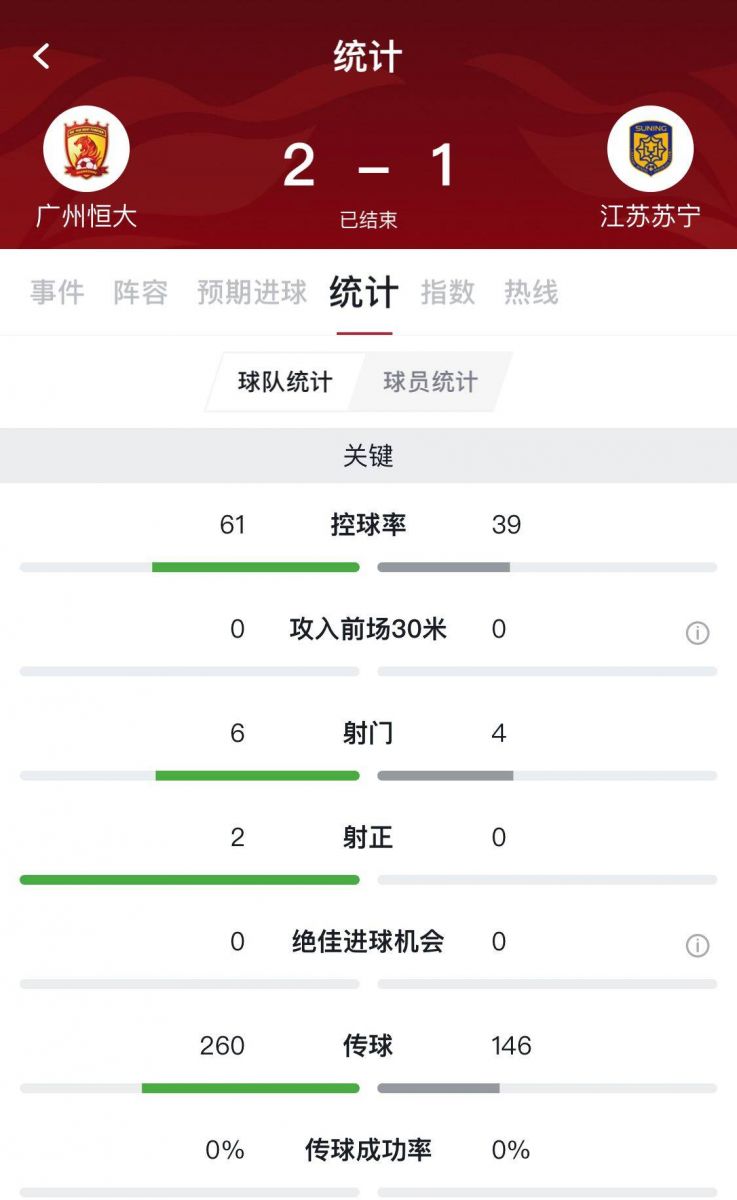The height and width of the screenshot is (1200, 737).
Task: Open info icon for 攻入前场30米
Action: [697, 633]
